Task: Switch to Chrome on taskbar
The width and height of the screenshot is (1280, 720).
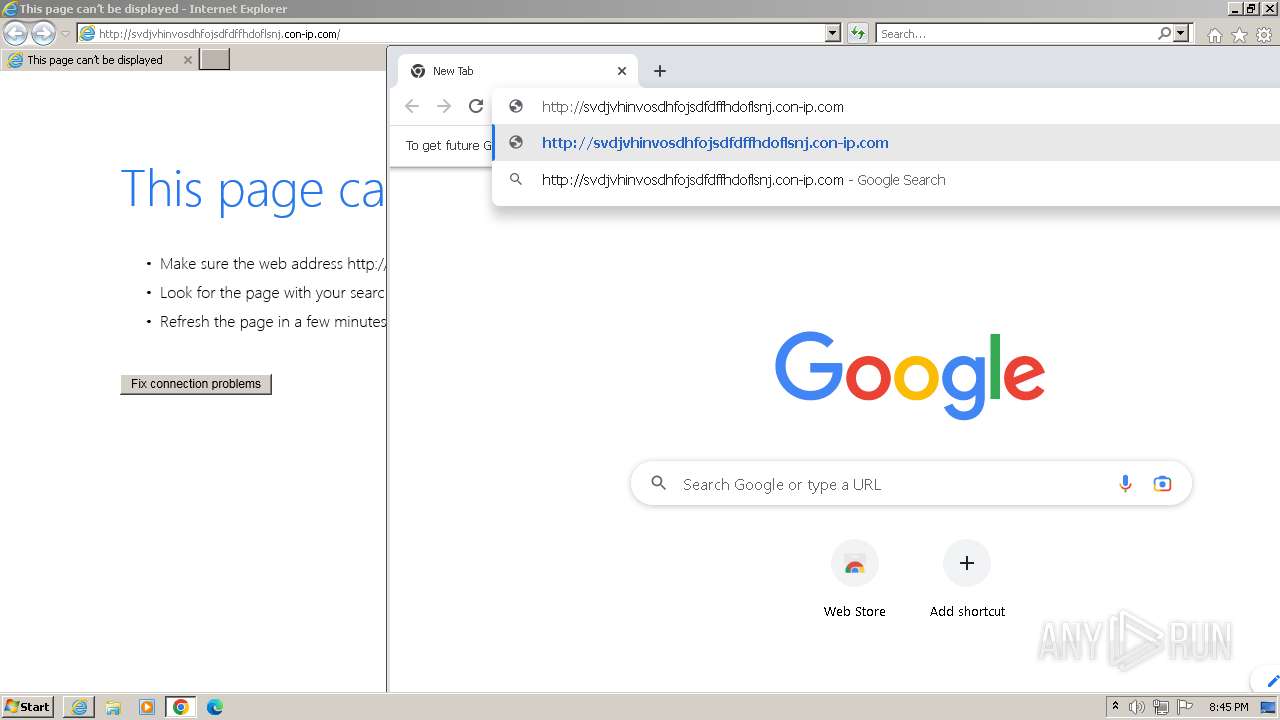Action: pyautogui.click(x=180, y=707)
